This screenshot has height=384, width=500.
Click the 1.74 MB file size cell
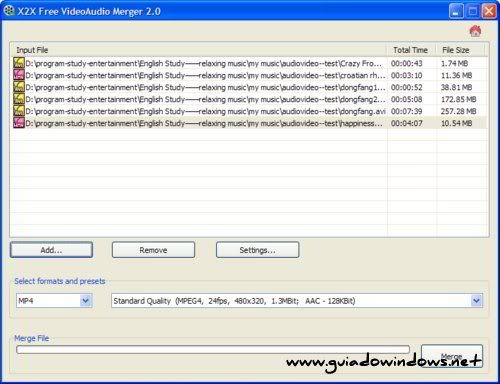coord(454,63)
